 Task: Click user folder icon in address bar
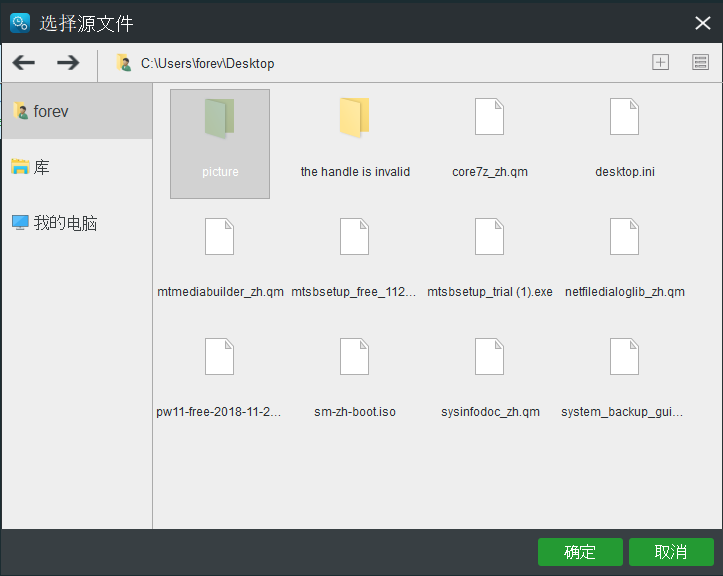point(124,63)
